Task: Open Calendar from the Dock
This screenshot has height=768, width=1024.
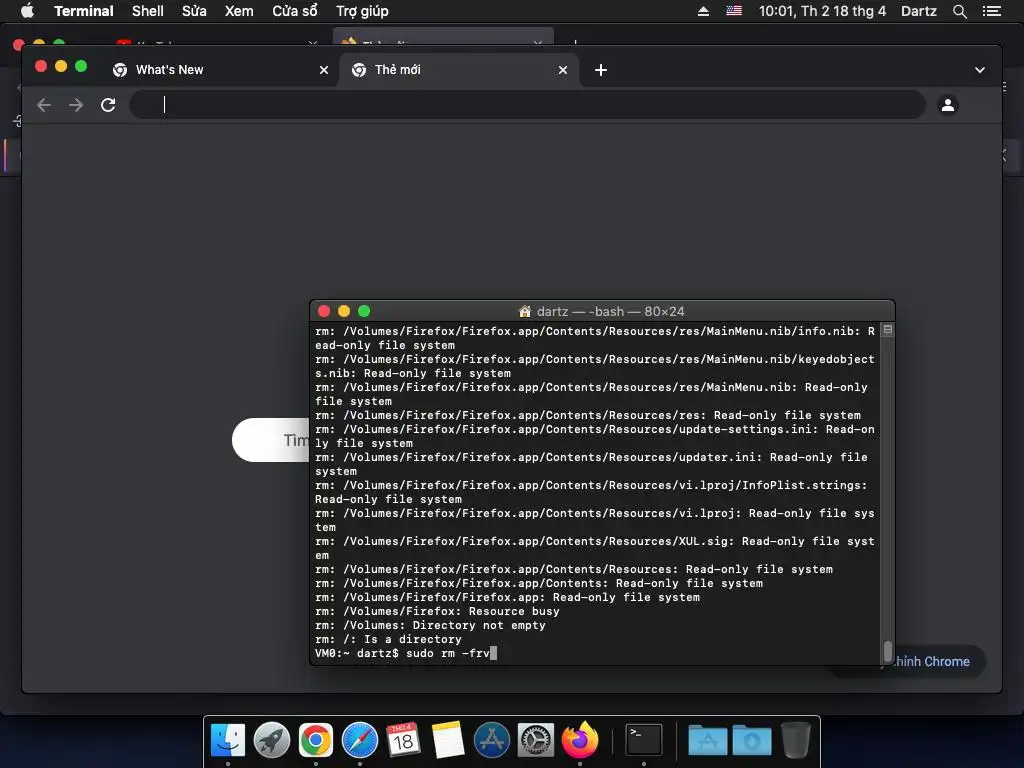Action: coord(403,740)
